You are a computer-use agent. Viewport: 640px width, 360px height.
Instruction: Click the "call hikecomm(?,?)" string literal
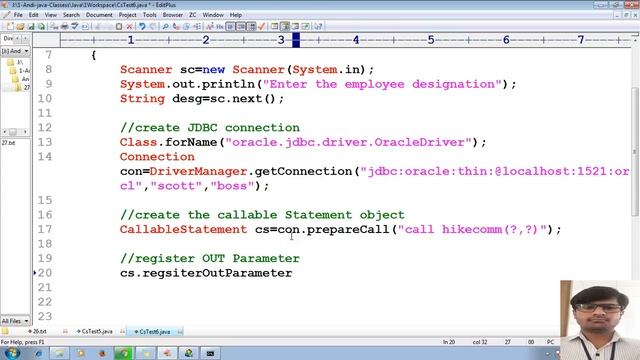pyautogui.click(x=472, y=229)
